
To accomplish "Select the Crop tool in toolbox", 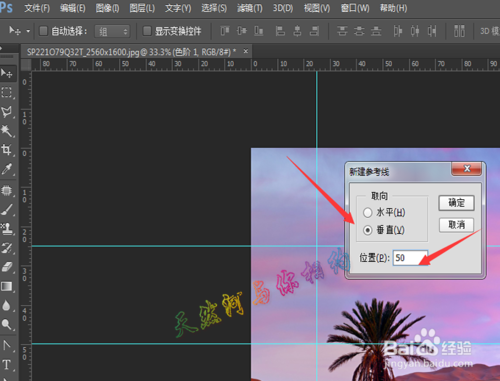I will (6, 149).
